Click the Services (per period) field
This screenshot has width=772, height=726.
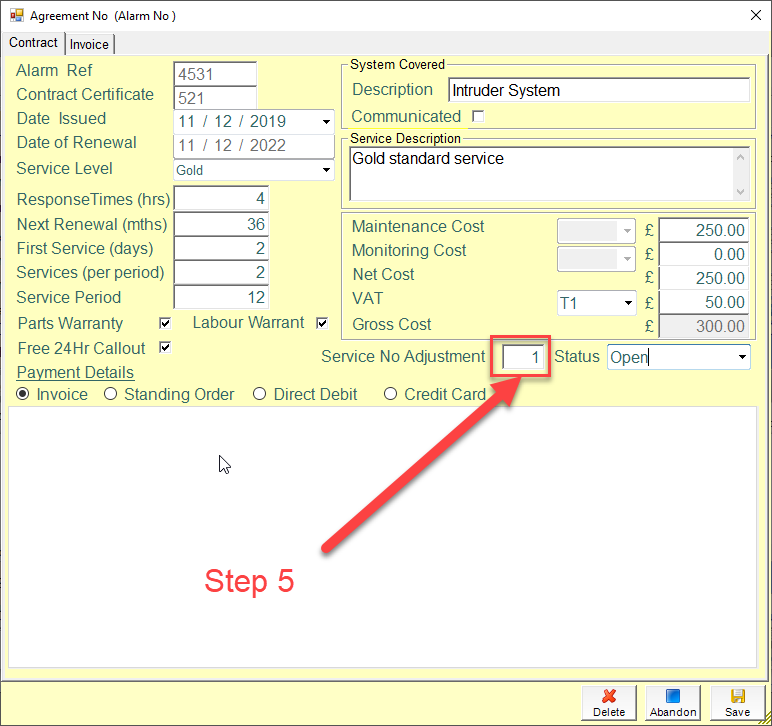pos(221,272)
